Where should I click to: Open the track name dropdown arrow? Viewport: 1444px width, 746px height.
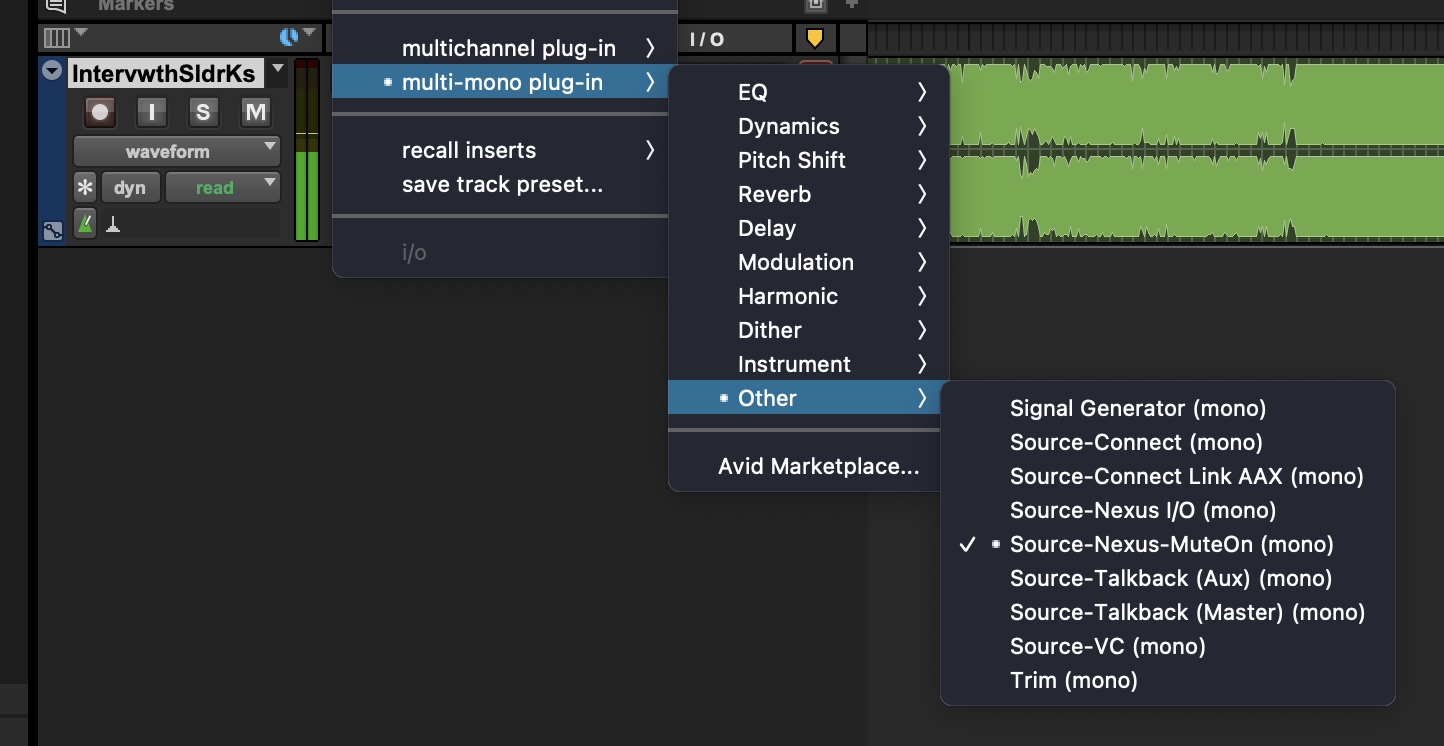click(278, 71)
